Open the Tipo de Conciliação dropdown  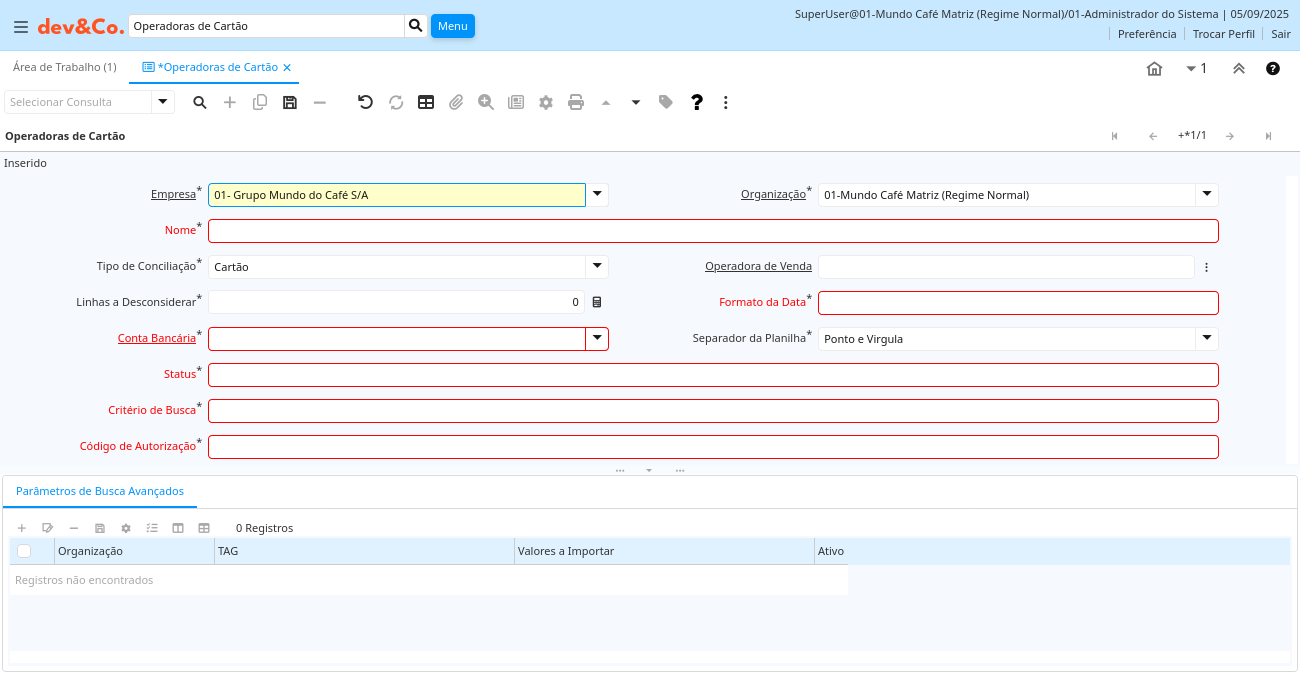point(597,266)
